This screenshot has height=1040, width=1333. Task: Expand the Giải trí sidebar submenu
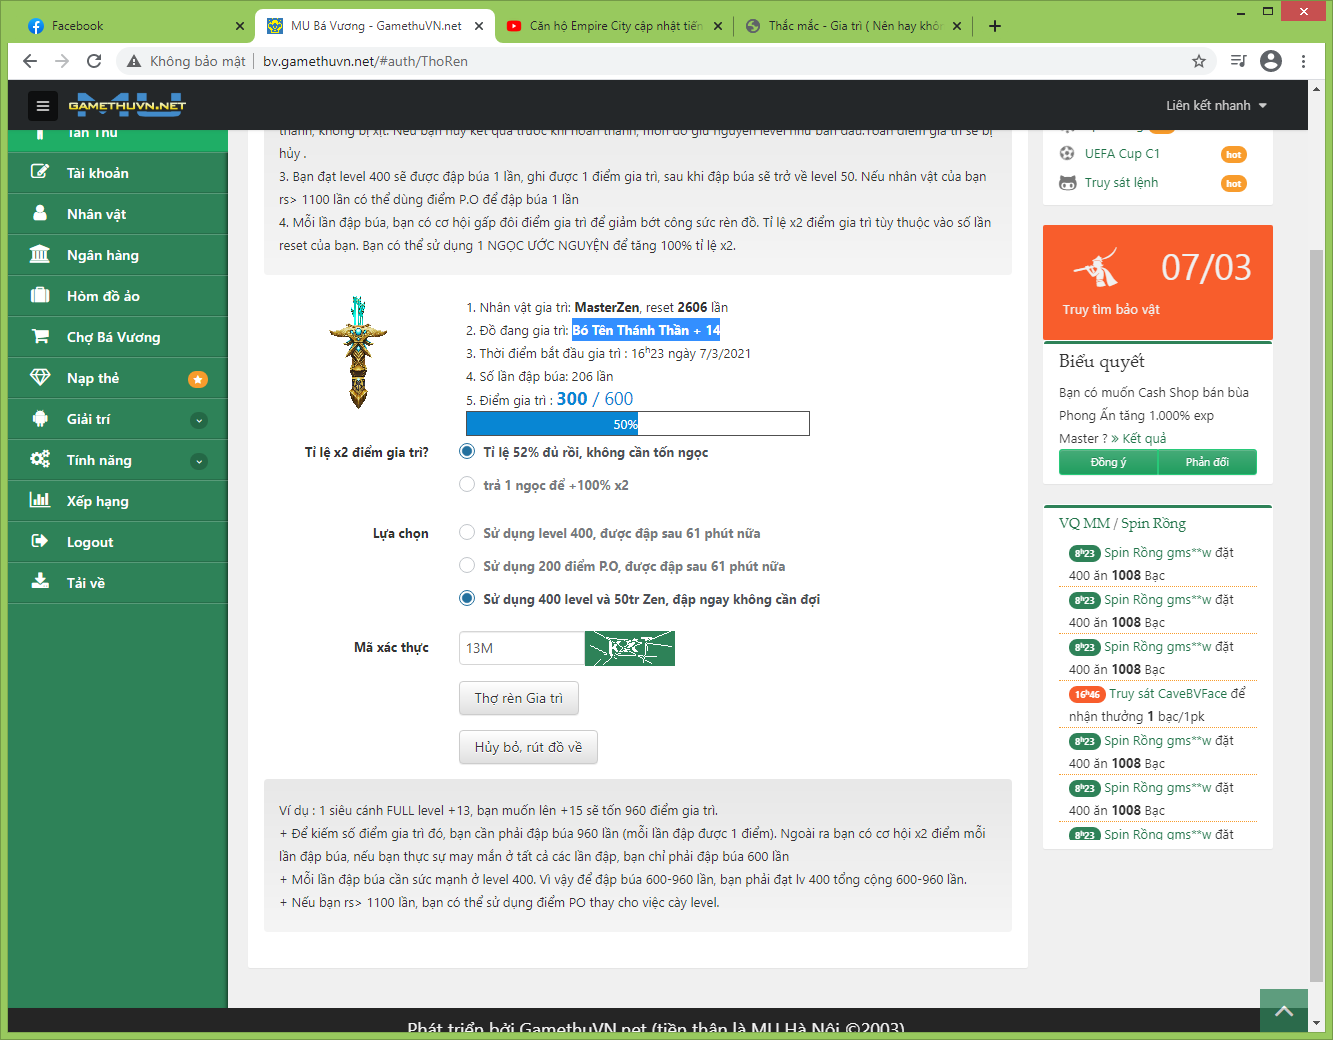(x=199, y=420)
